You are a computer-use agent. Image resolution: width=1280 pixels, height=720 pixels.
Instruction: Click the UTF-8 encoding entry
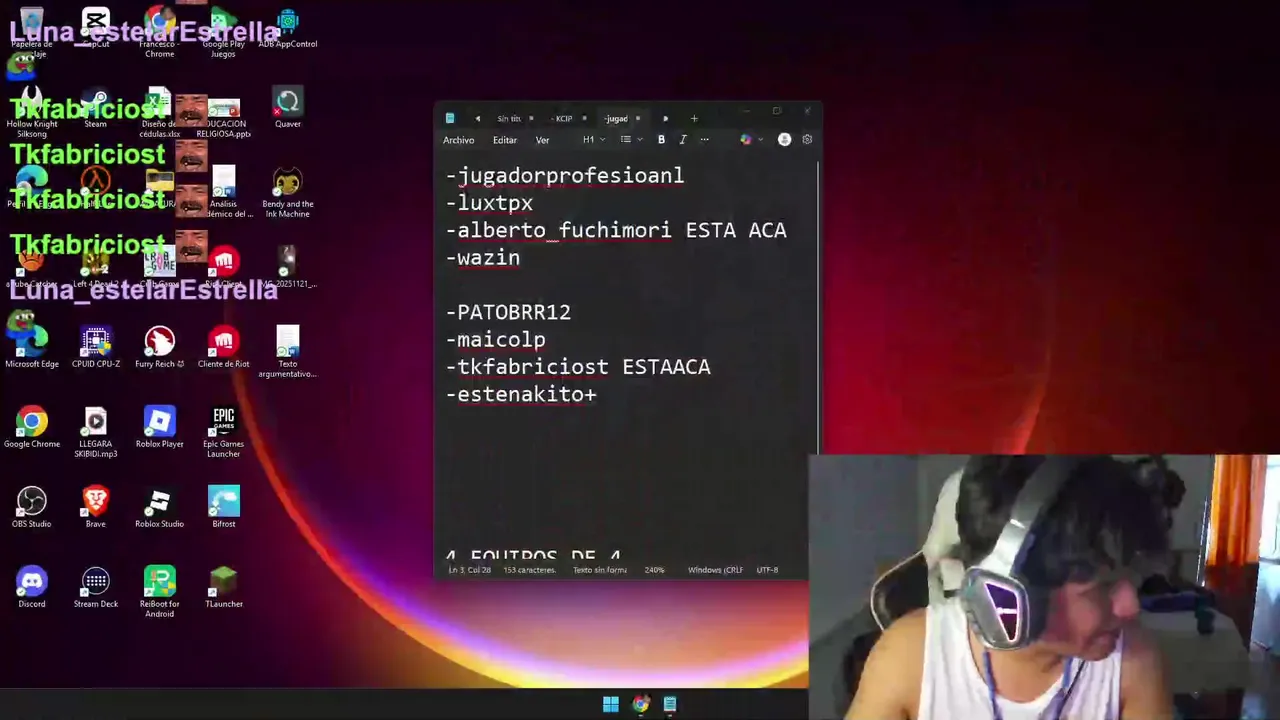pyautogui.click(x=767, y=570)
